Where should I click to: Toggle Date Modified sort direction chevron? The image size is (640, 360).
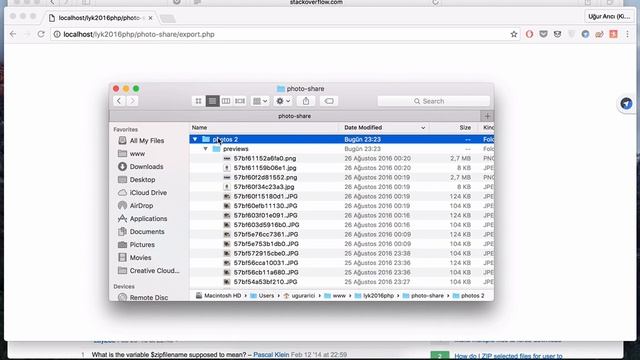tap(423, 128)
